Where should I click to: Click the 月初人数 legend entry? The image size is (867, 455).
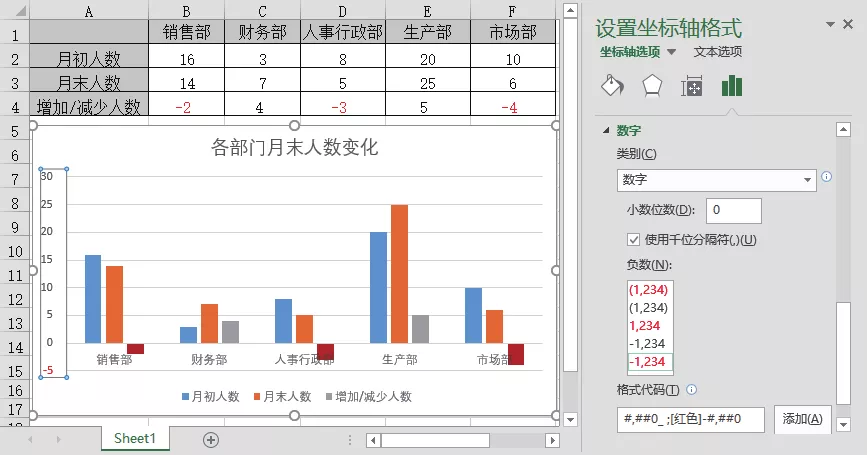[211, 397]
